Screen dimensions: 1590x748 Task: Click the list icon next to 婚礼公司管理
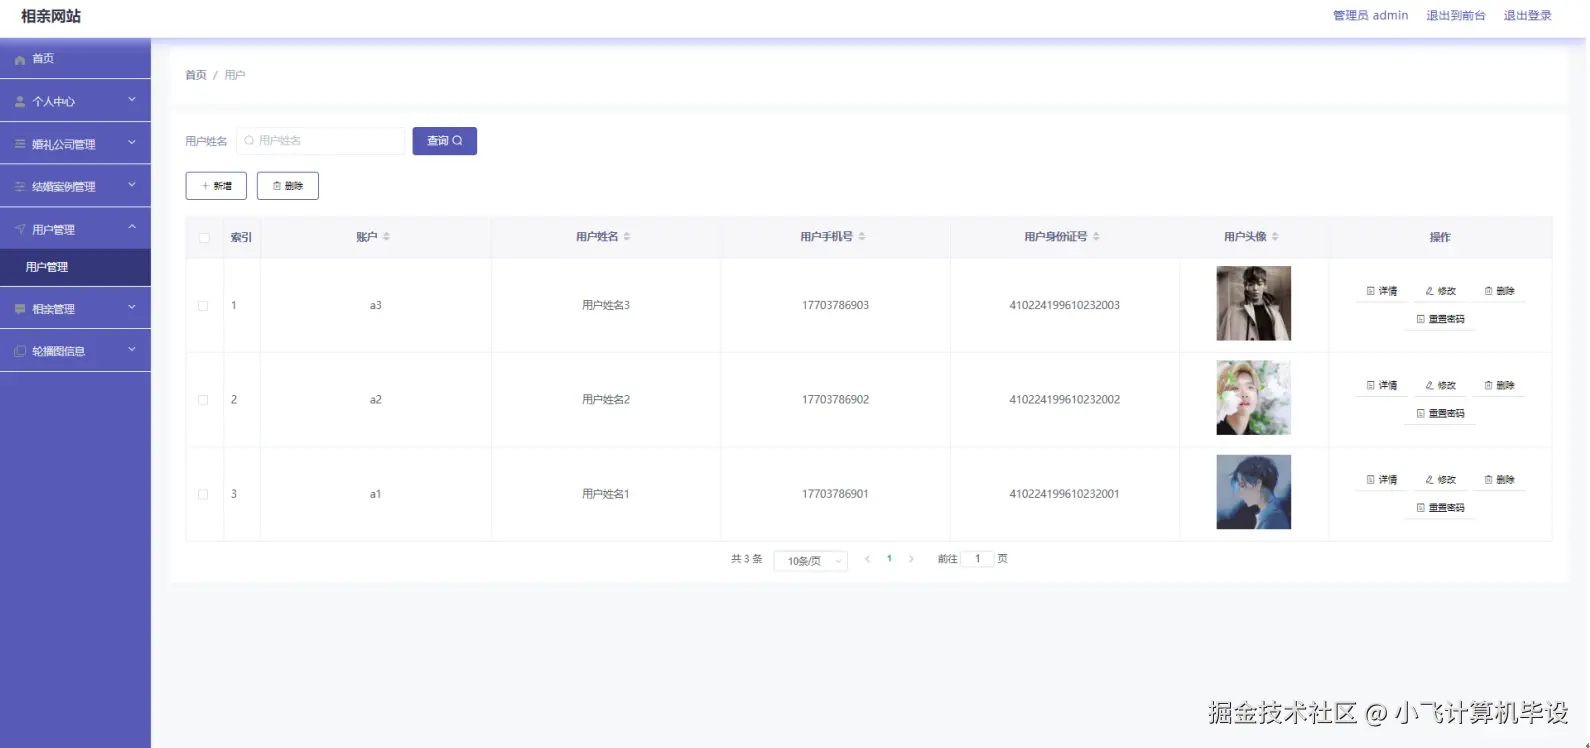point(20,144)
